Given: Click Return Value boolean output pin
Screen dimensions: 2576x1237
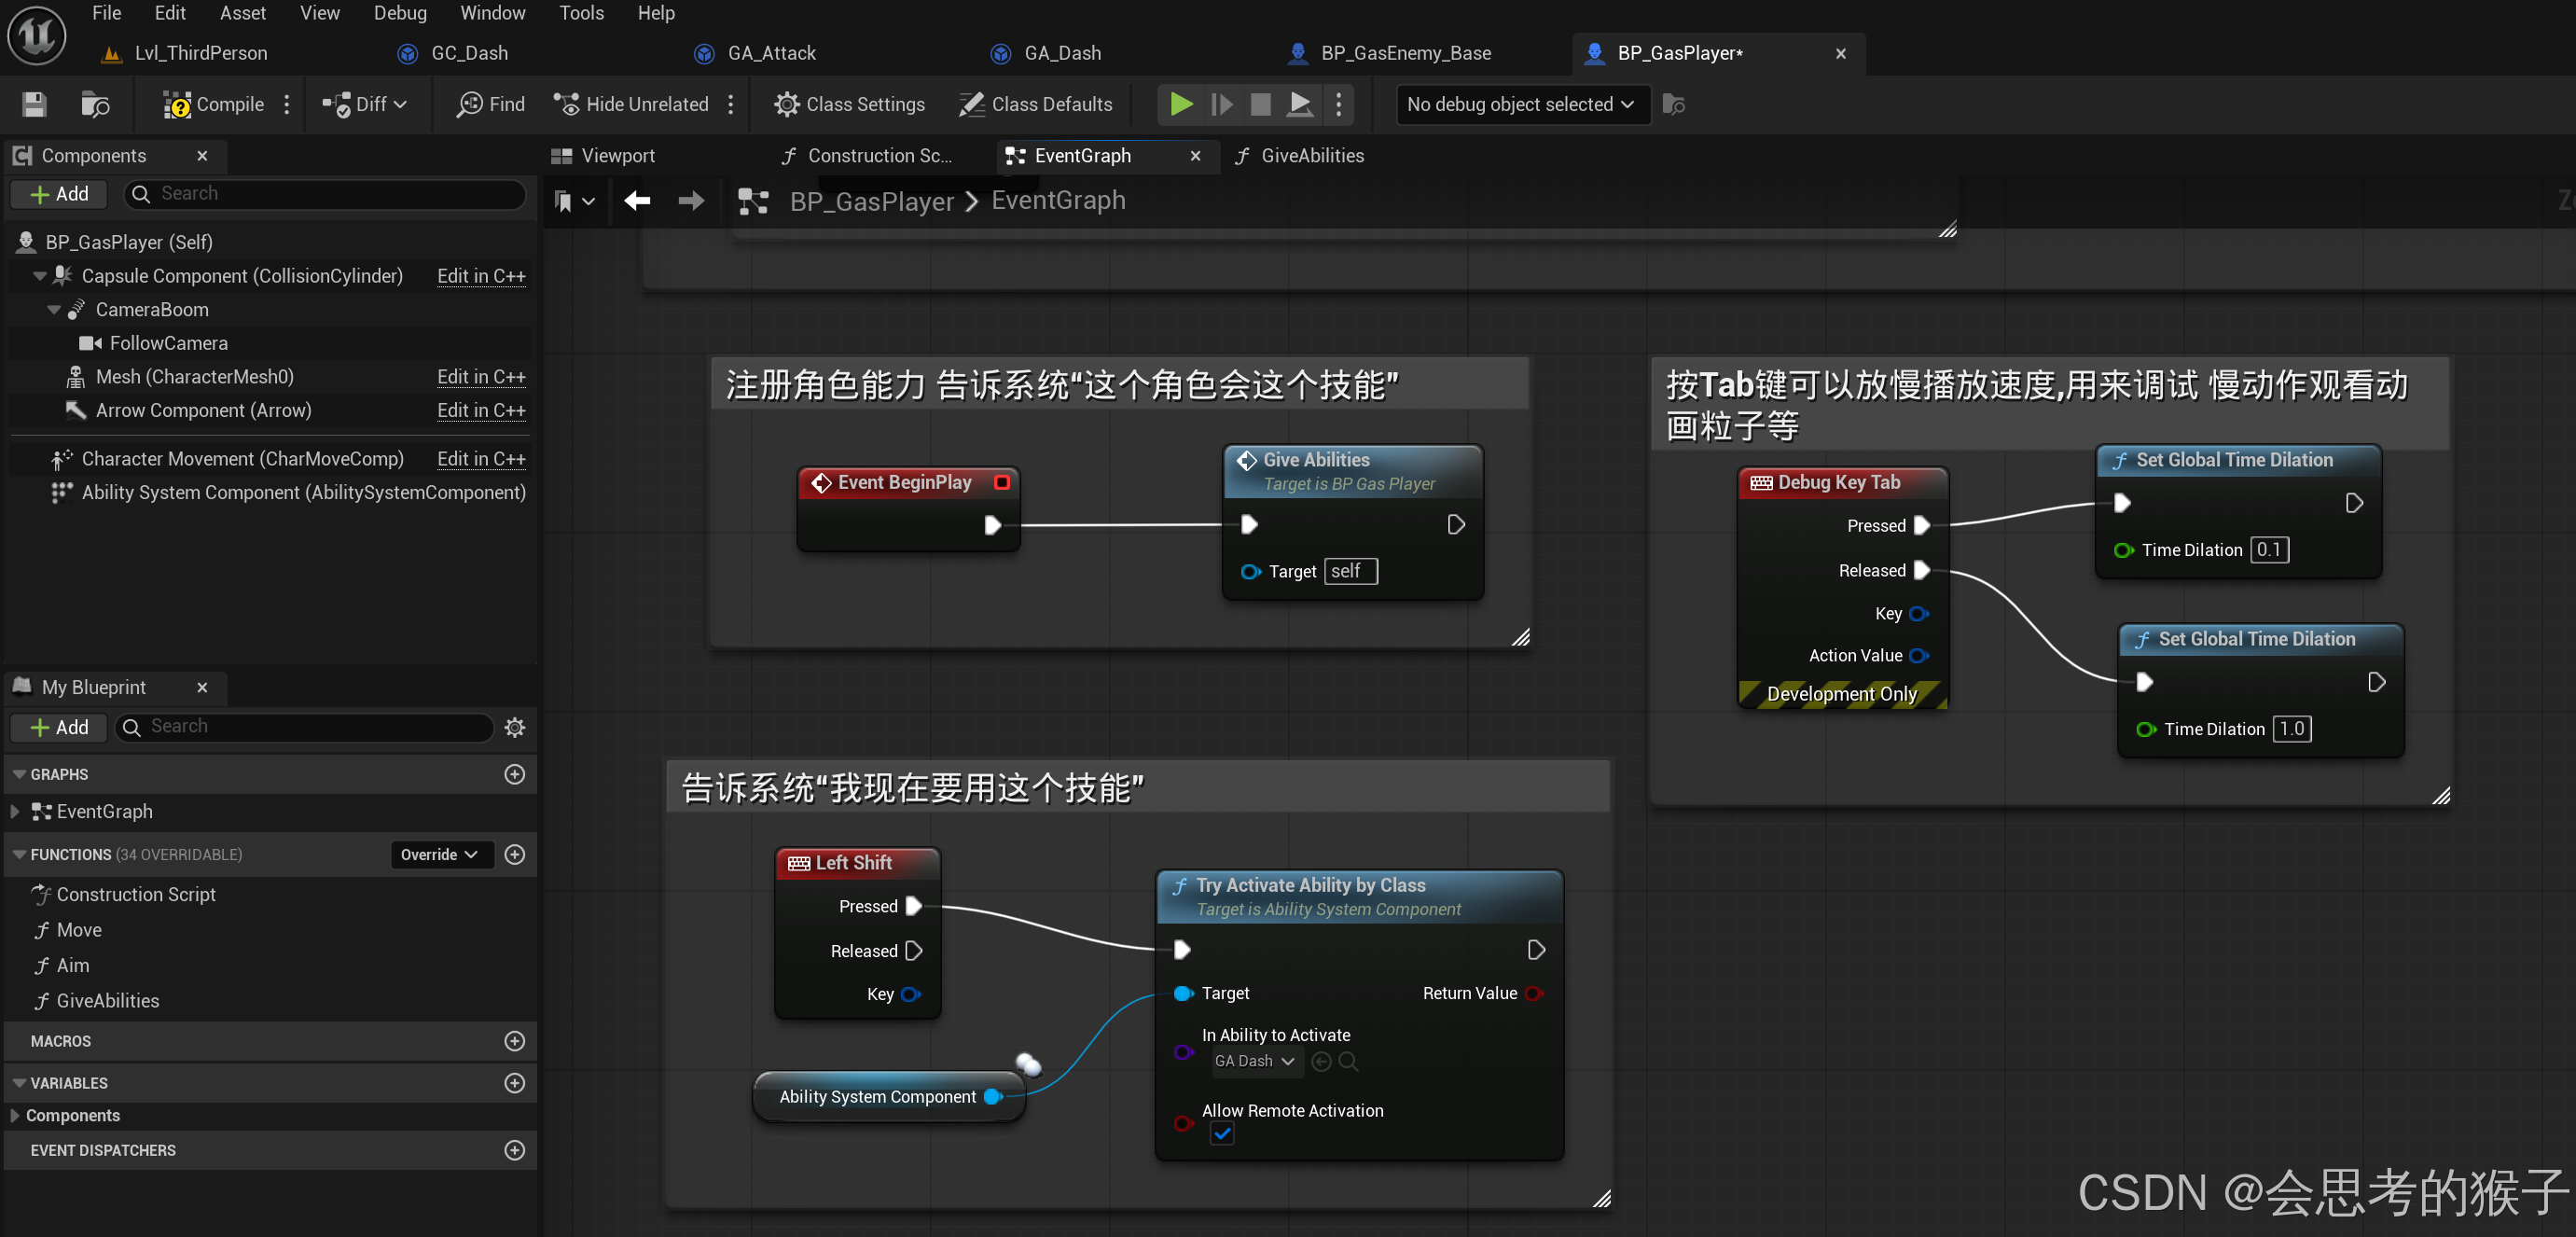Looking at the screenshot, I should click(x=1533, y=993).
